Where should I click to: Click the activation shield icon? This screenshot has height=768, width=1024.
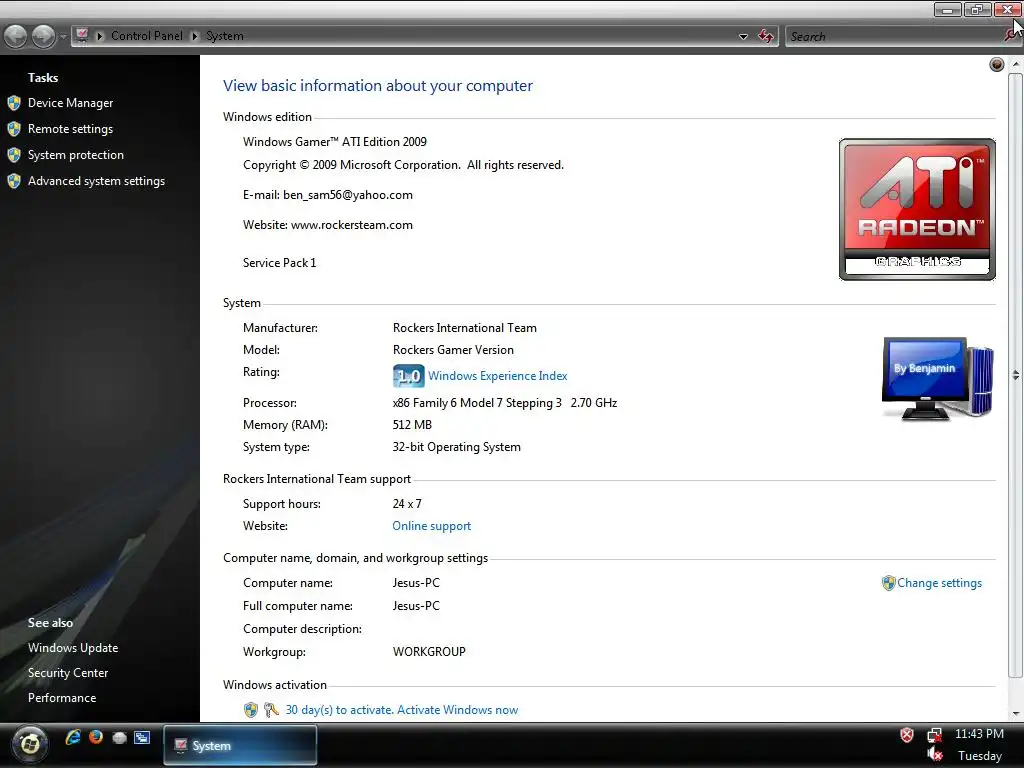251,710
